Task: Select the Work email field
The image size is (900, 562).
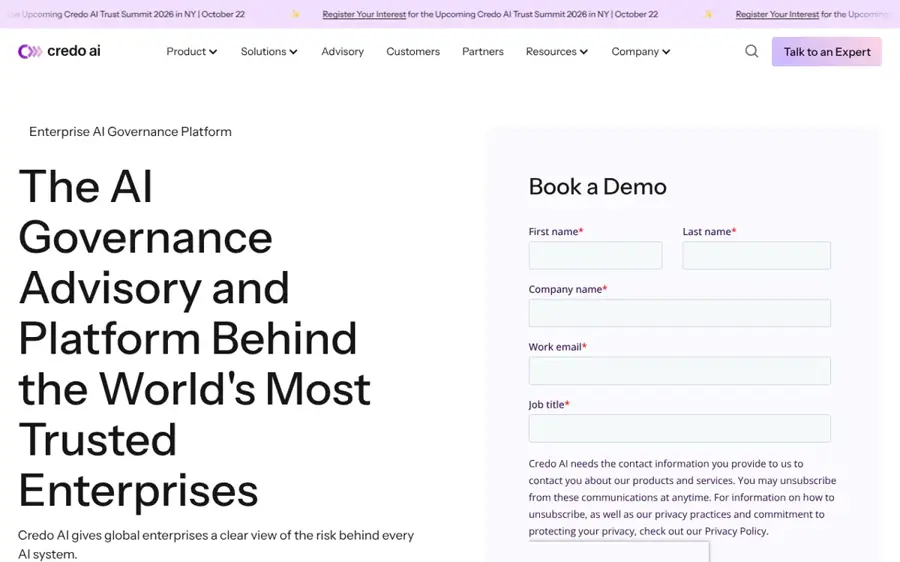Action: pyautogui.click(x=680, y=371)
